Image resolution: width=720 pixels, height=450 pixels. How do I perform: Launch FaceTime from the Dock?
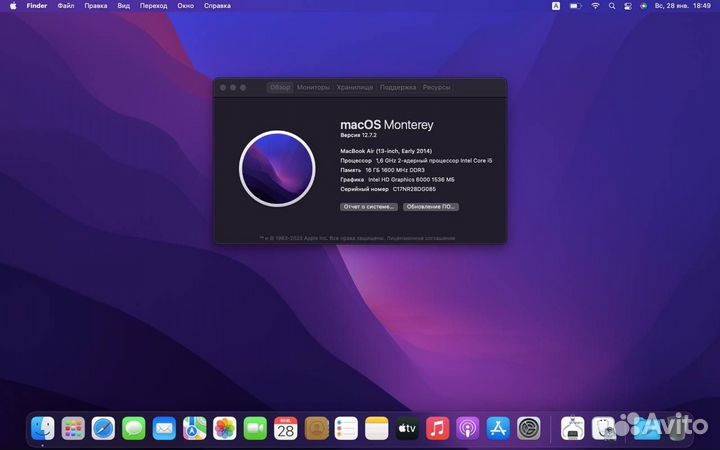point(255,428)
